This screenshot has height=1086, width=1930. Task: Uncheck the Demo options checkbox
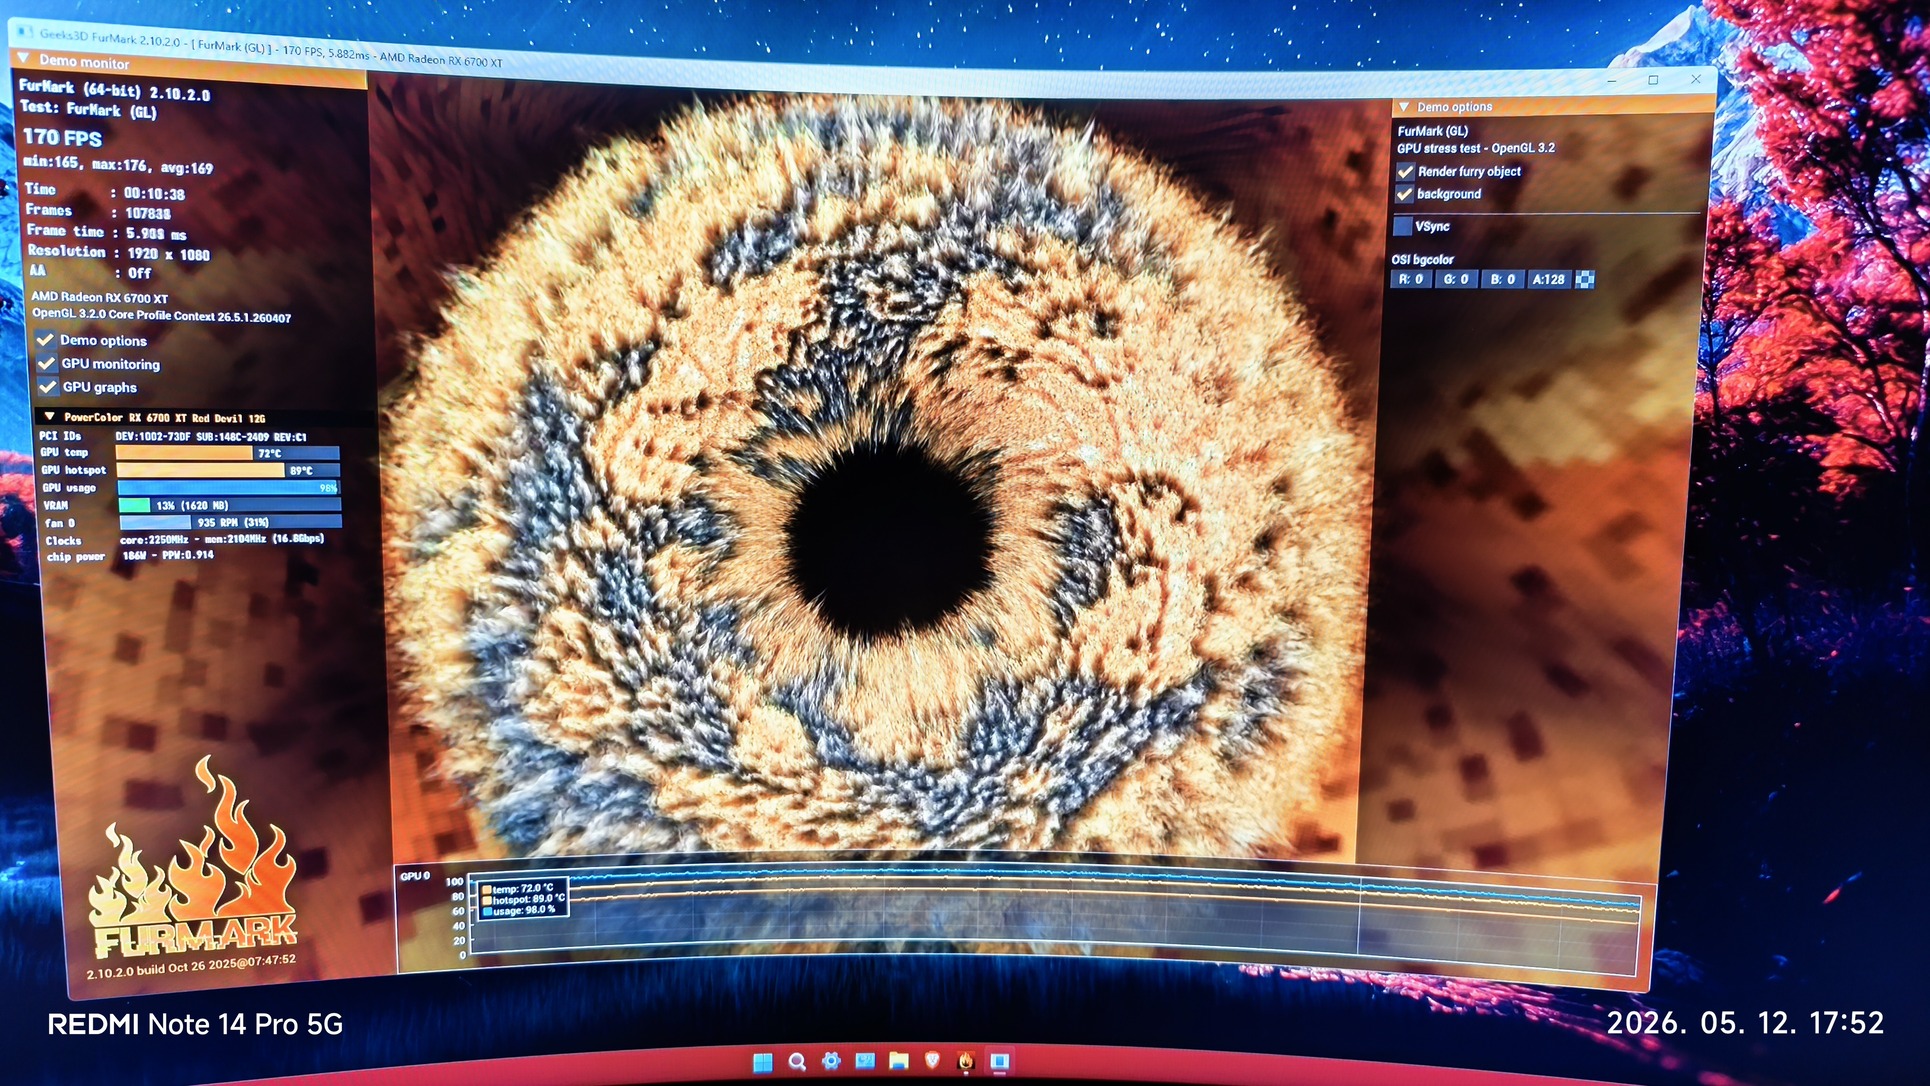[46, 340]
